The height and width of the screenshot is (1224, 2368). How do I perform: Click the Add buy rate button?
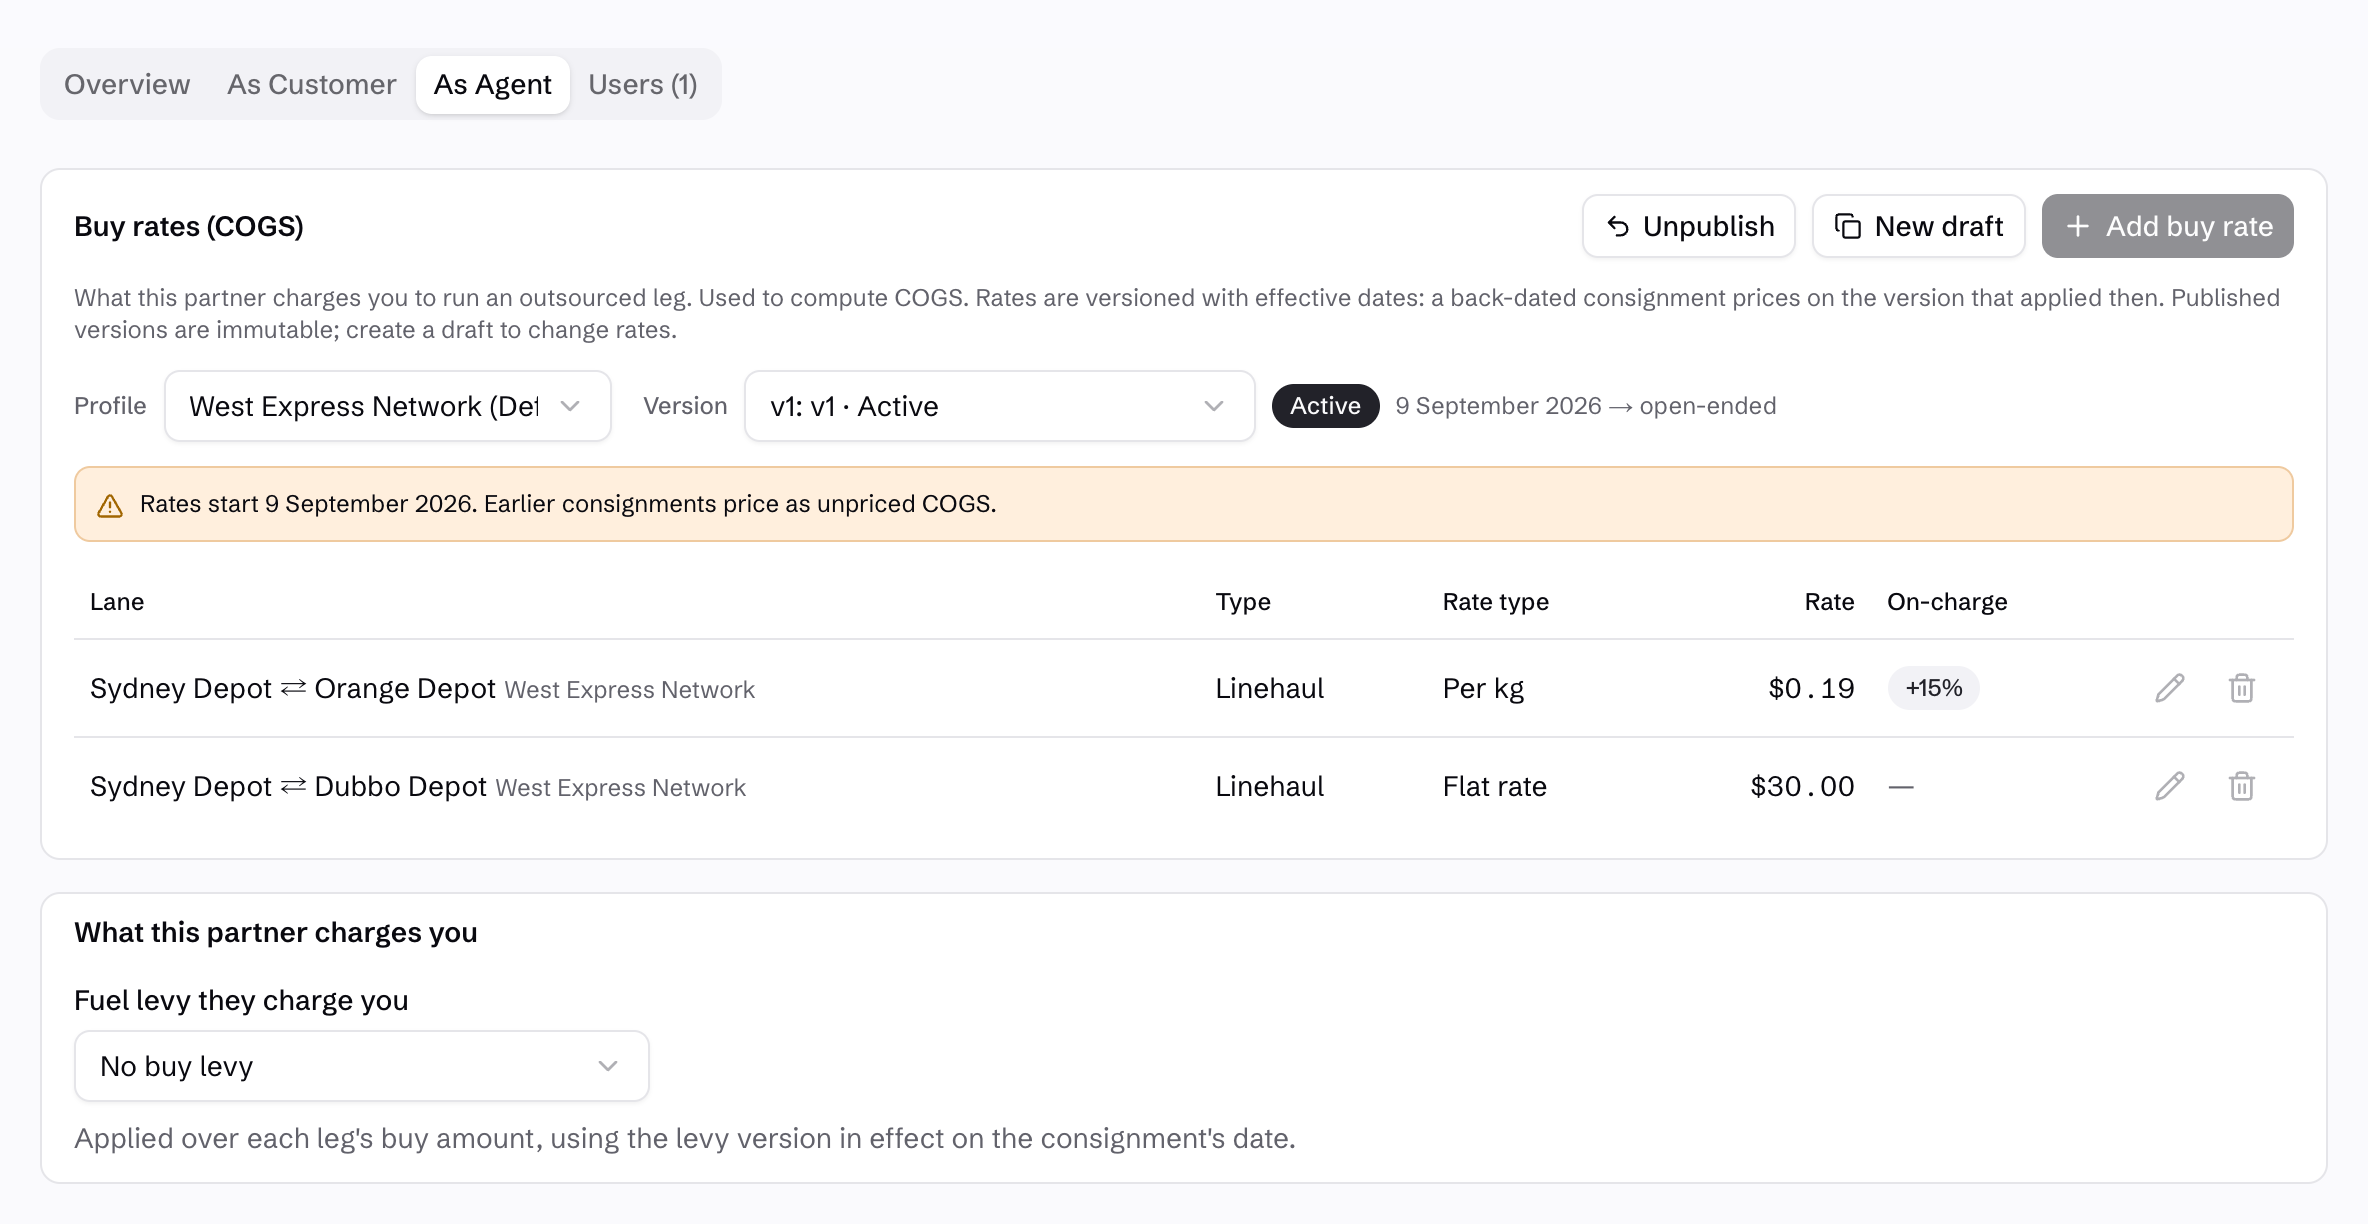pyautogui.click(x=2168, y=226)
